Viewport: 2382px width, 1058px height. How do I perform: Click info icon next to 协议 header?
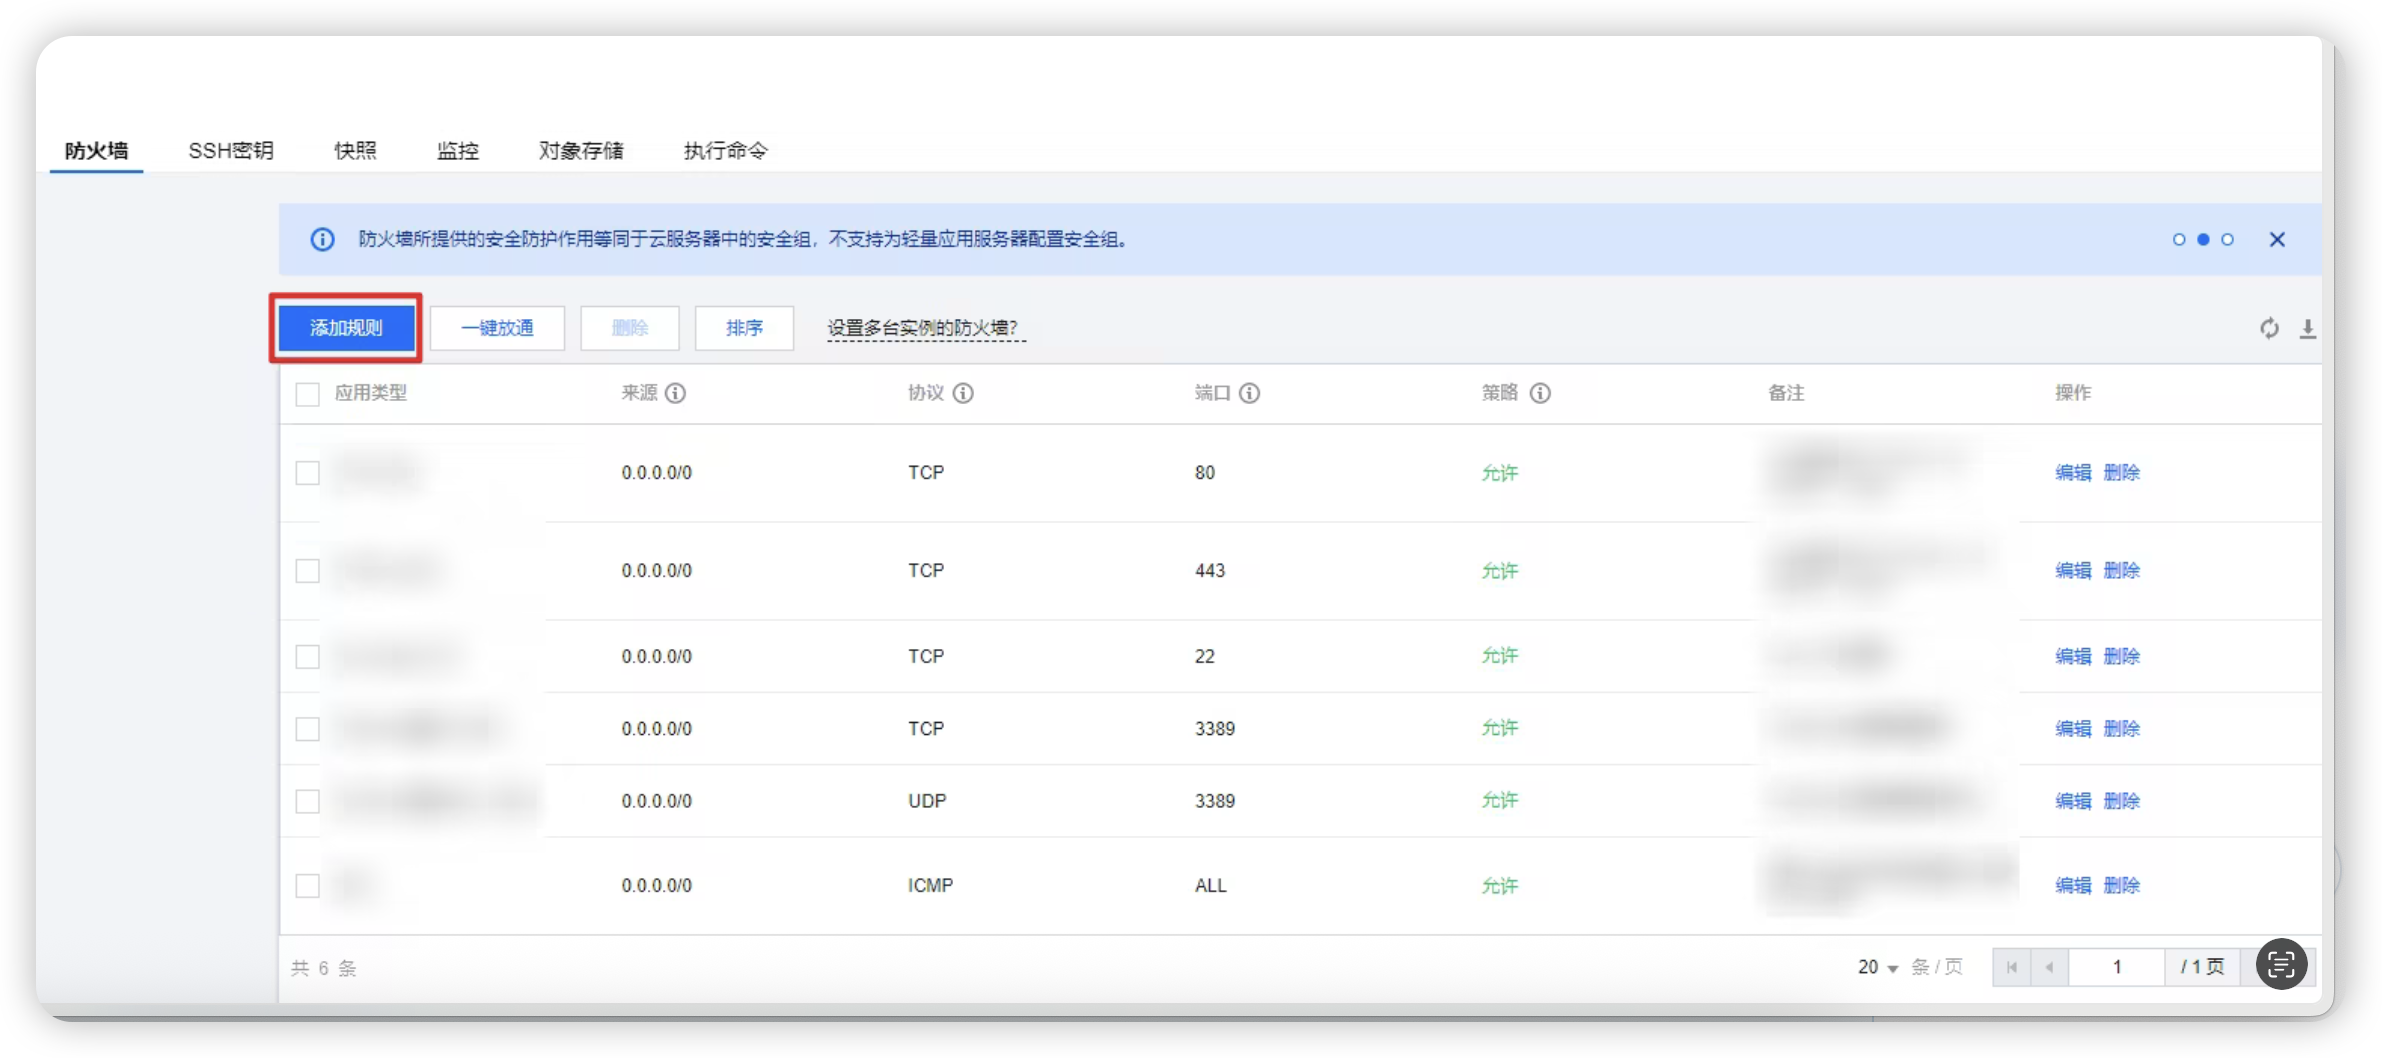pyautogui.click(x=963, y=393)
